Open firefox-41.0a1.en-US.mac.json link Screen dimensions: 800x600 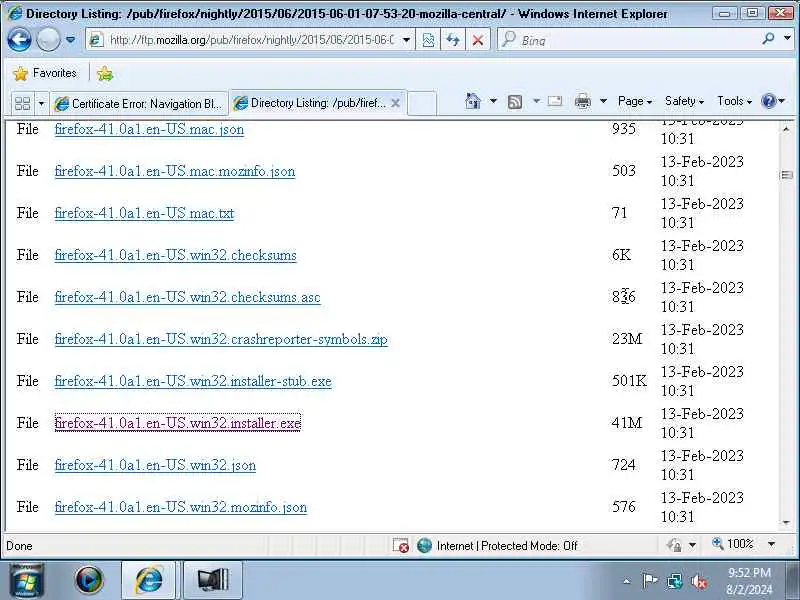[149, 129]
